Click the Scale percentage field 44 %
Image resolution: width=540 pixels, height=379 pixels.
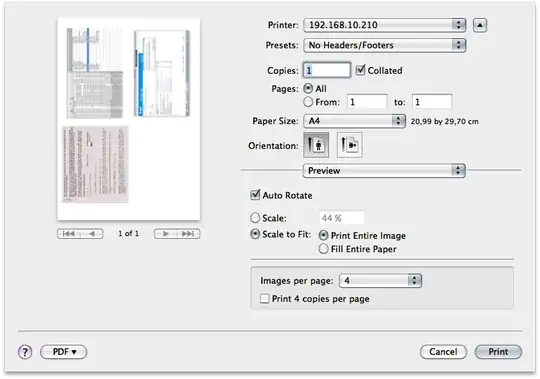point(342,218)
